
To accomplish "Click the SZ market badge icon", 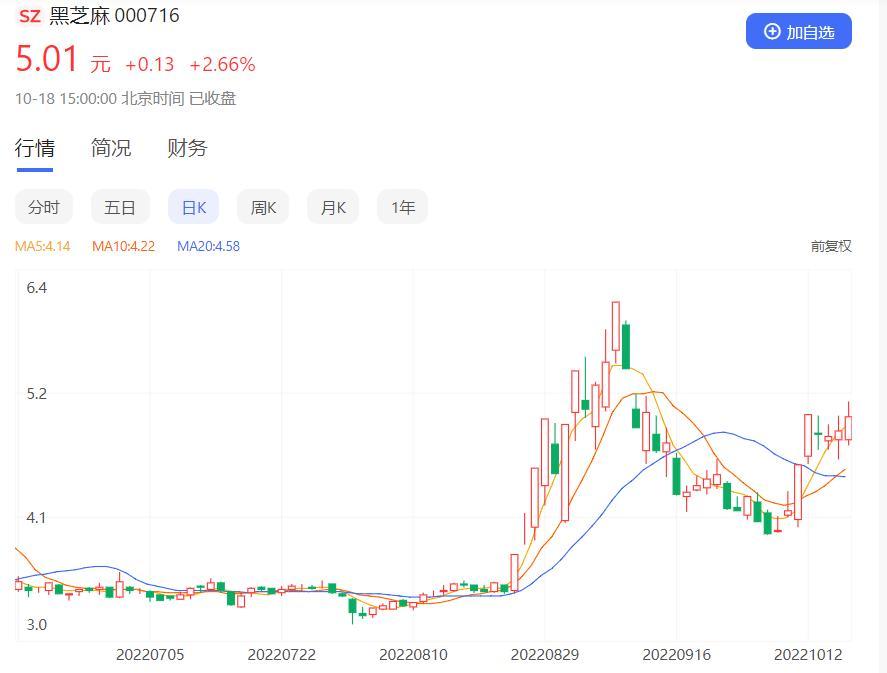I will click(29, 16).
